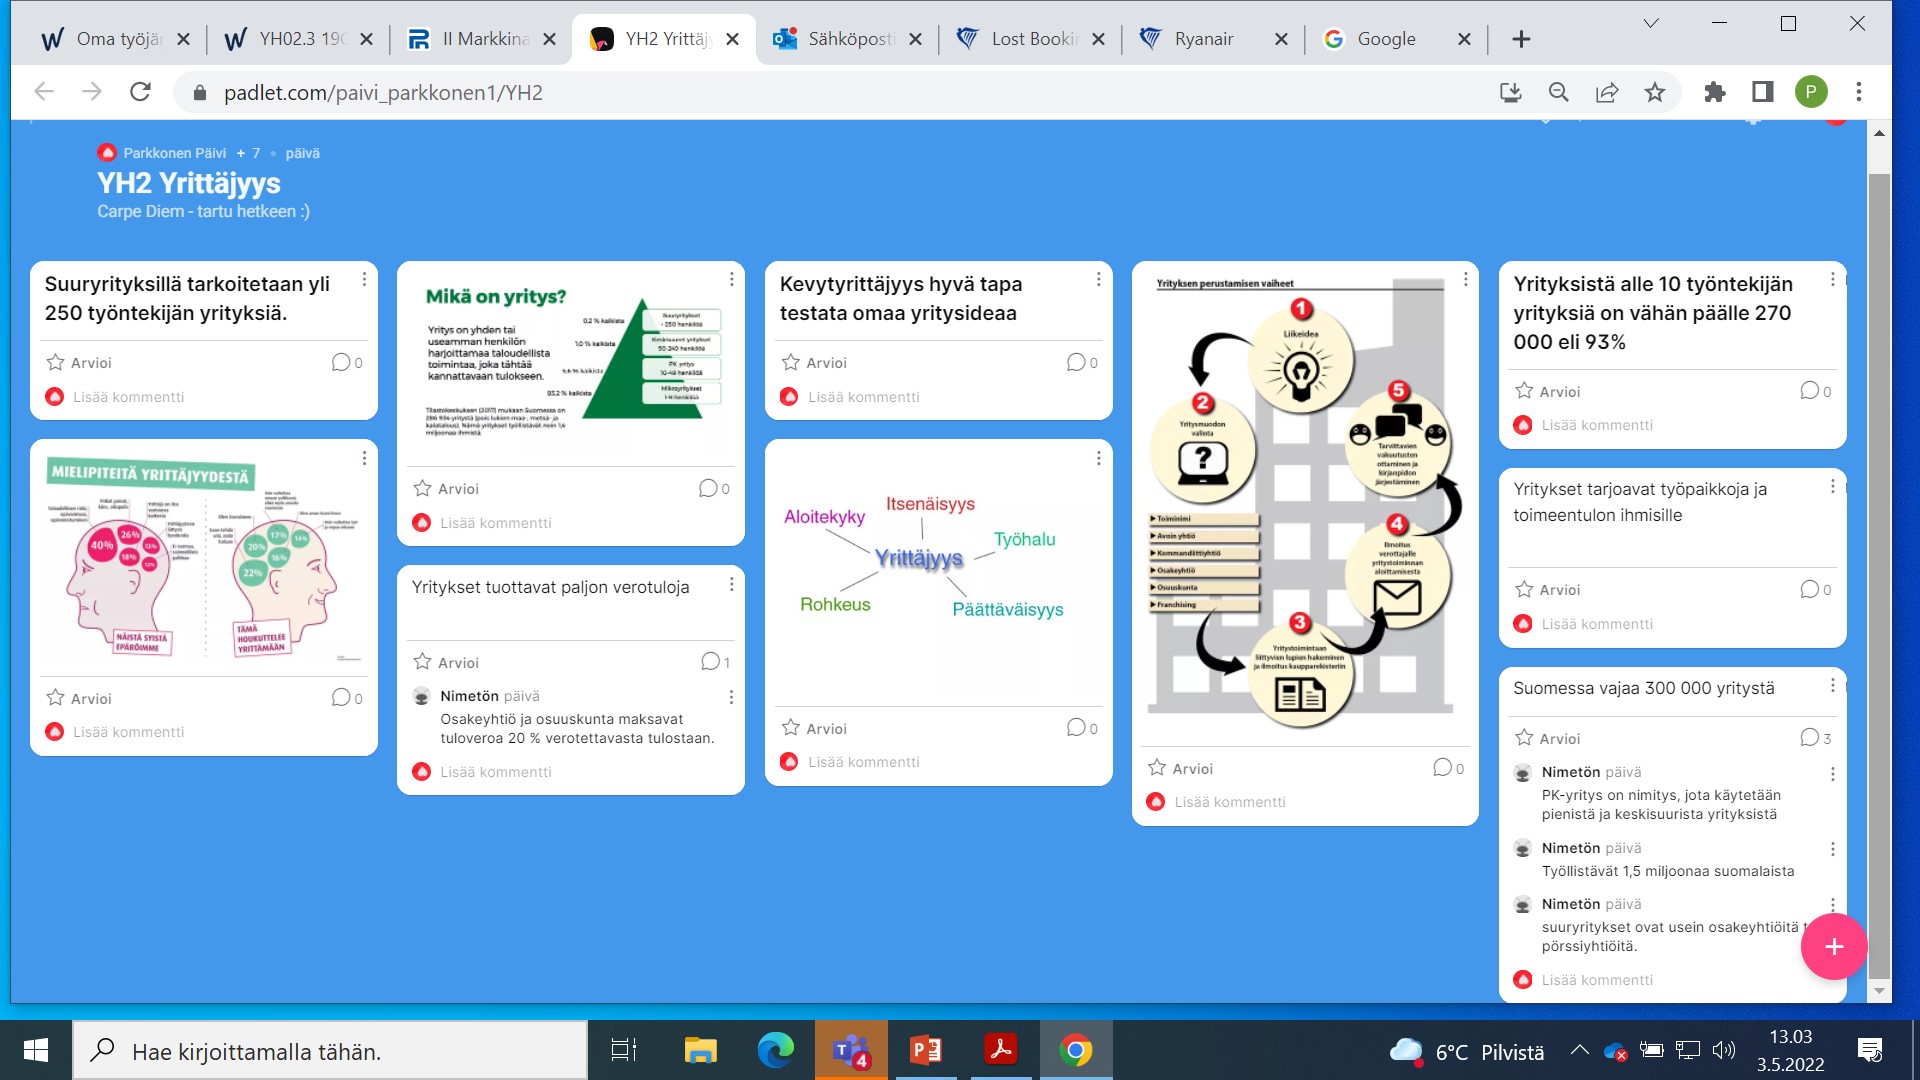1920x1080 pixels.
Task: Click Lisää kommentti under the mind map post
Action: click(863, 762)
